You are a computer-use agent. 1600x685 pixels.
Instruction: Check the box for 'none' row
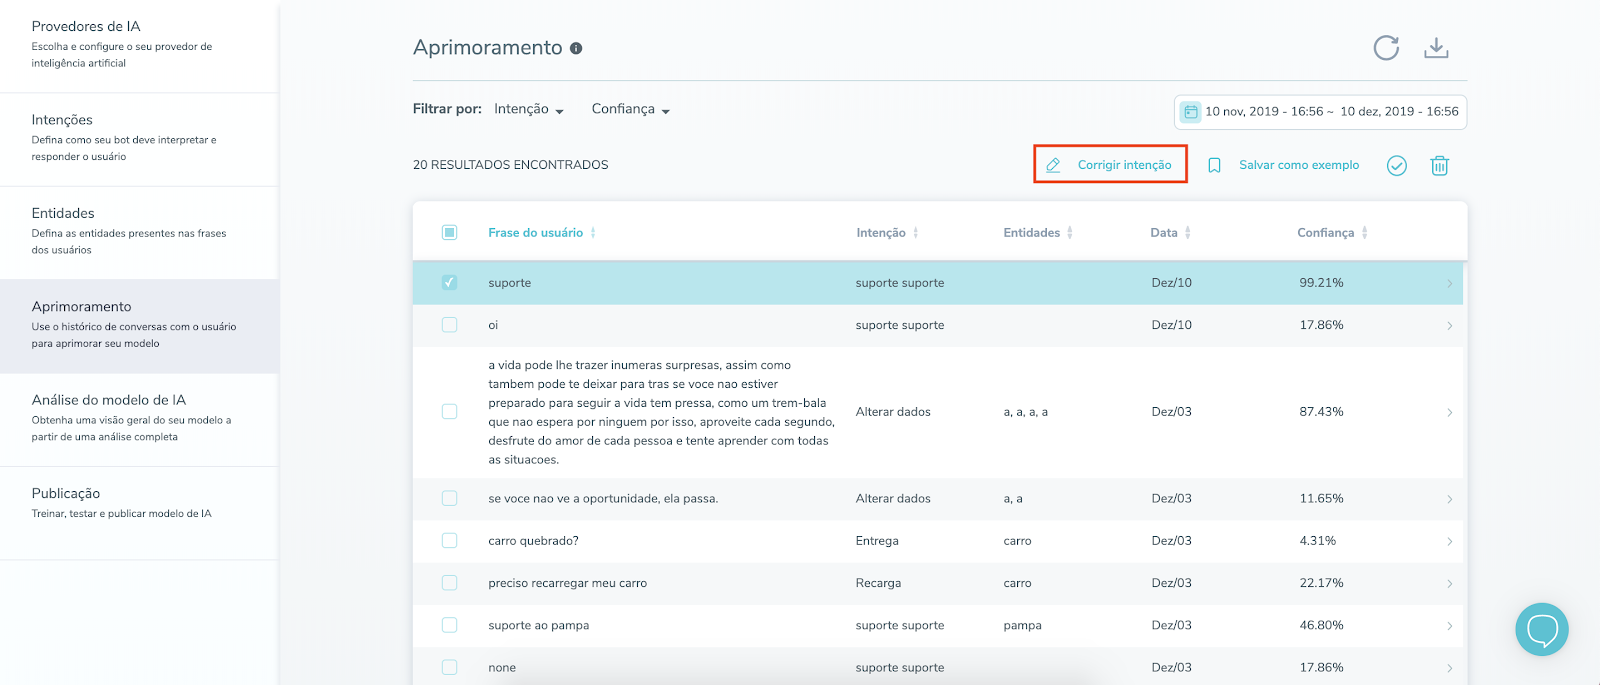449,667
